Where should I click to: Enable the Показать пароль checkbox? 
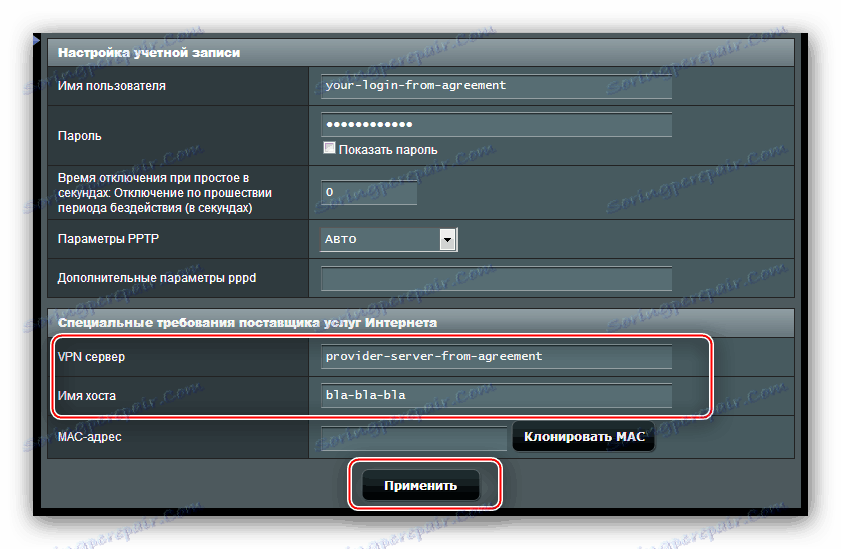pyautogui.click(x=329, y=148)
